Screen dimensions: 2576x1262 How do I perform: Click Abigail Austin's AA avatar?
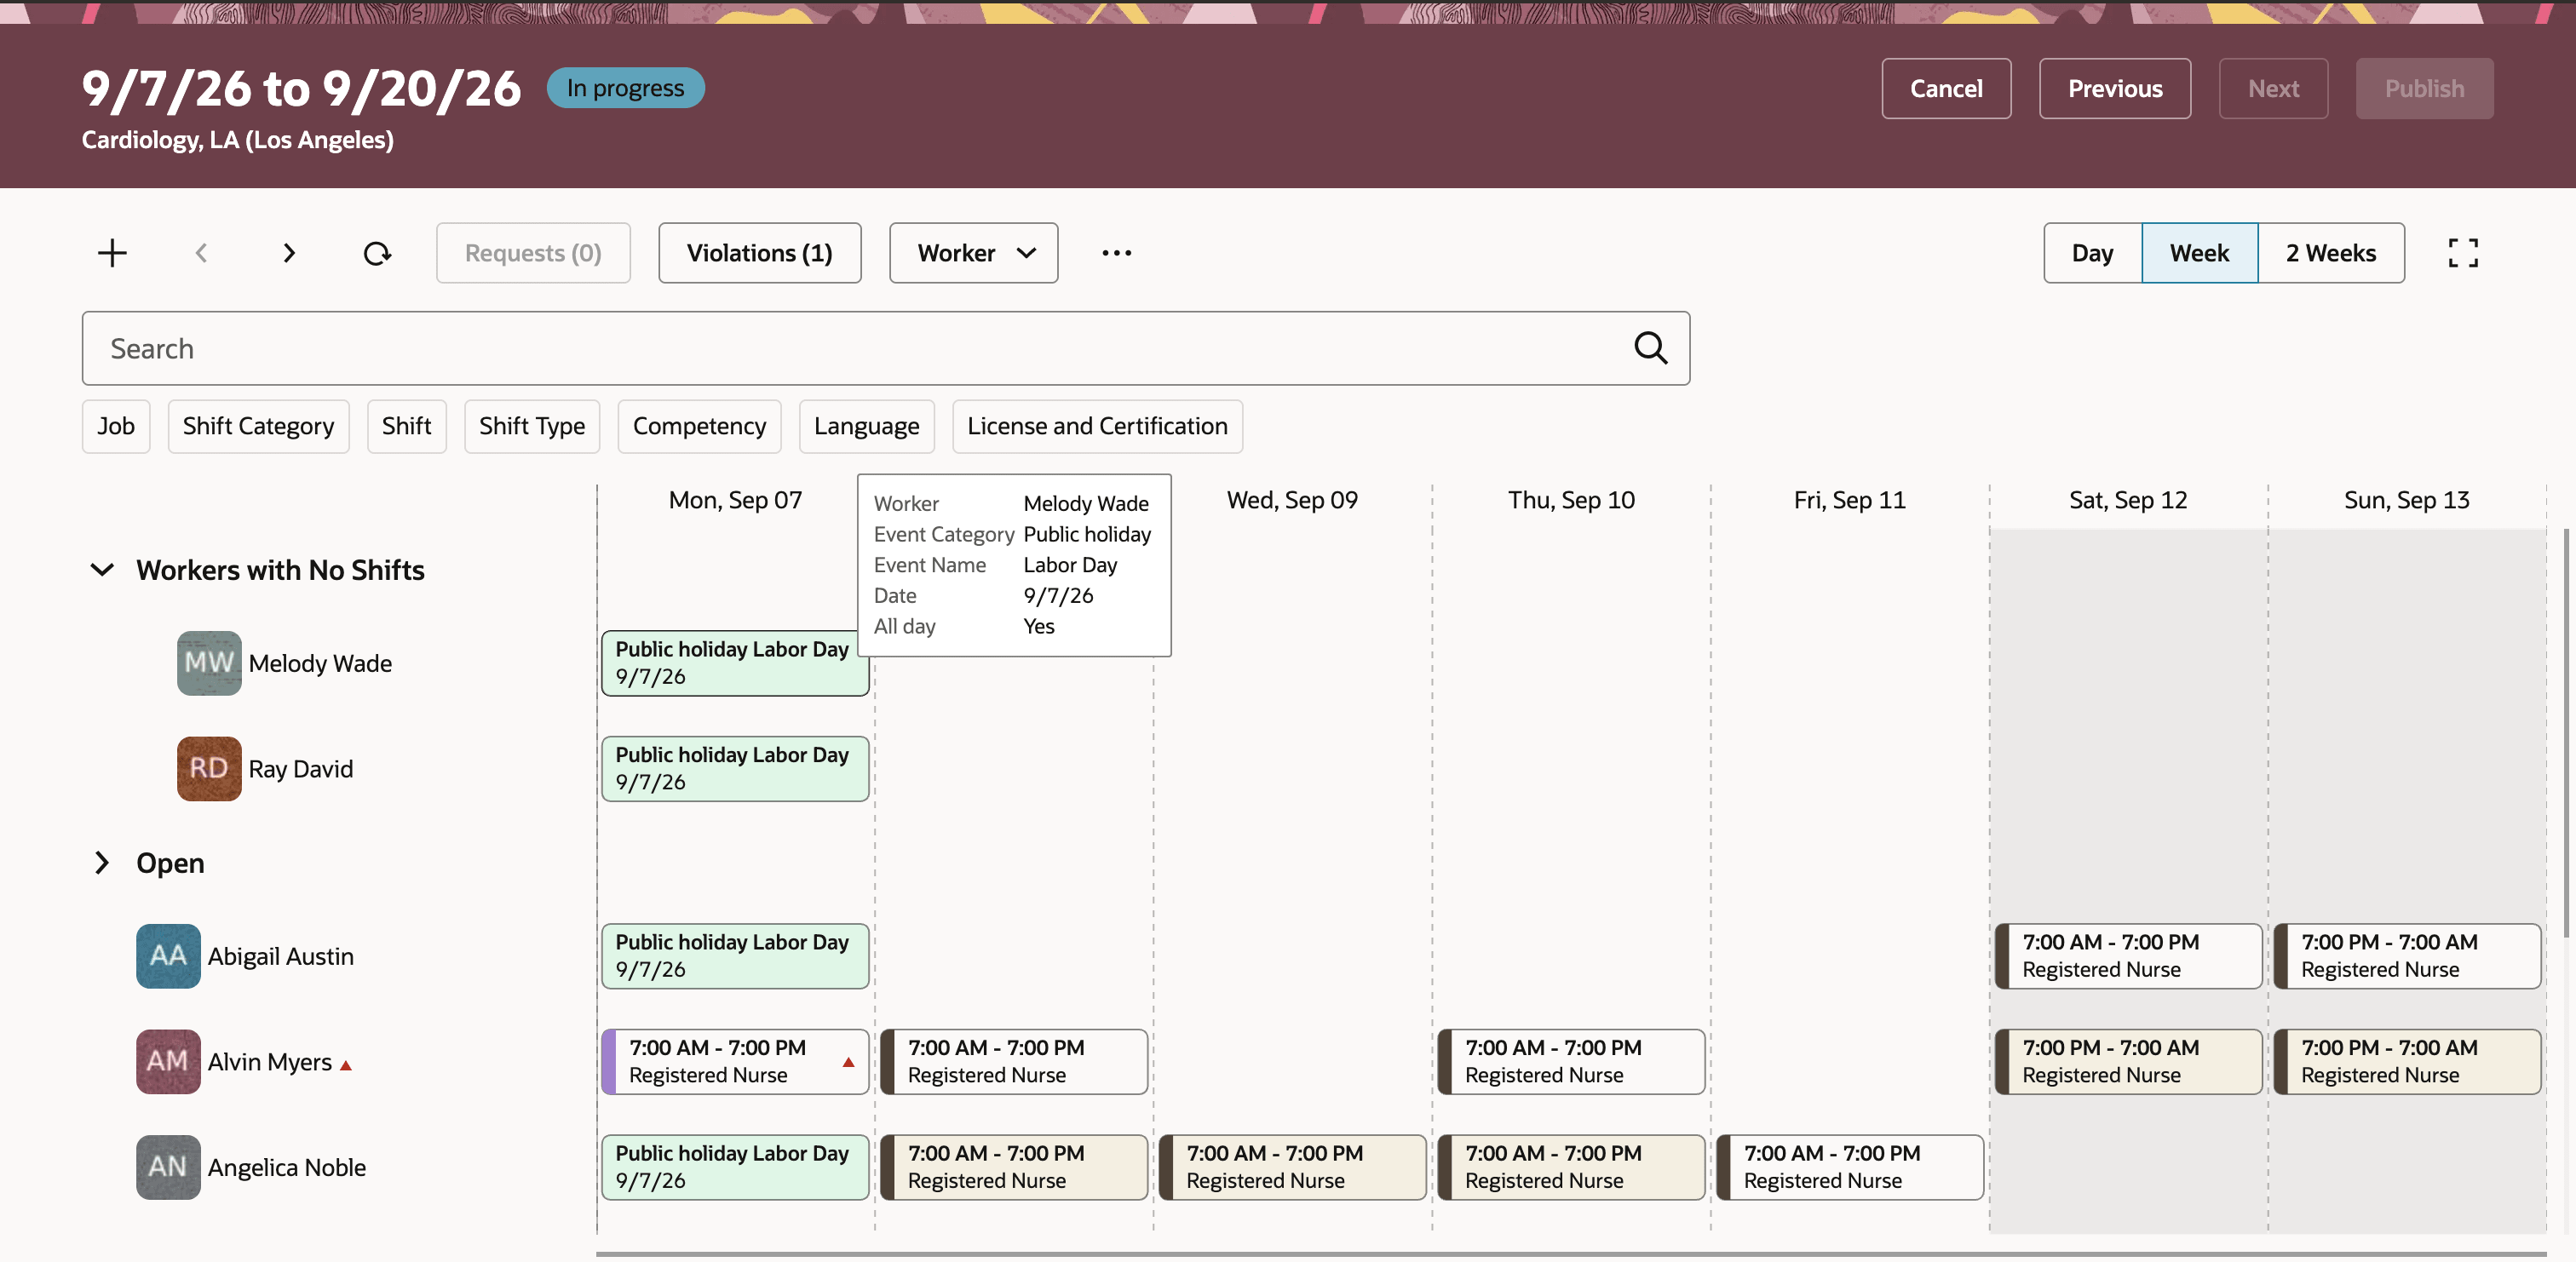pos(168,956)
